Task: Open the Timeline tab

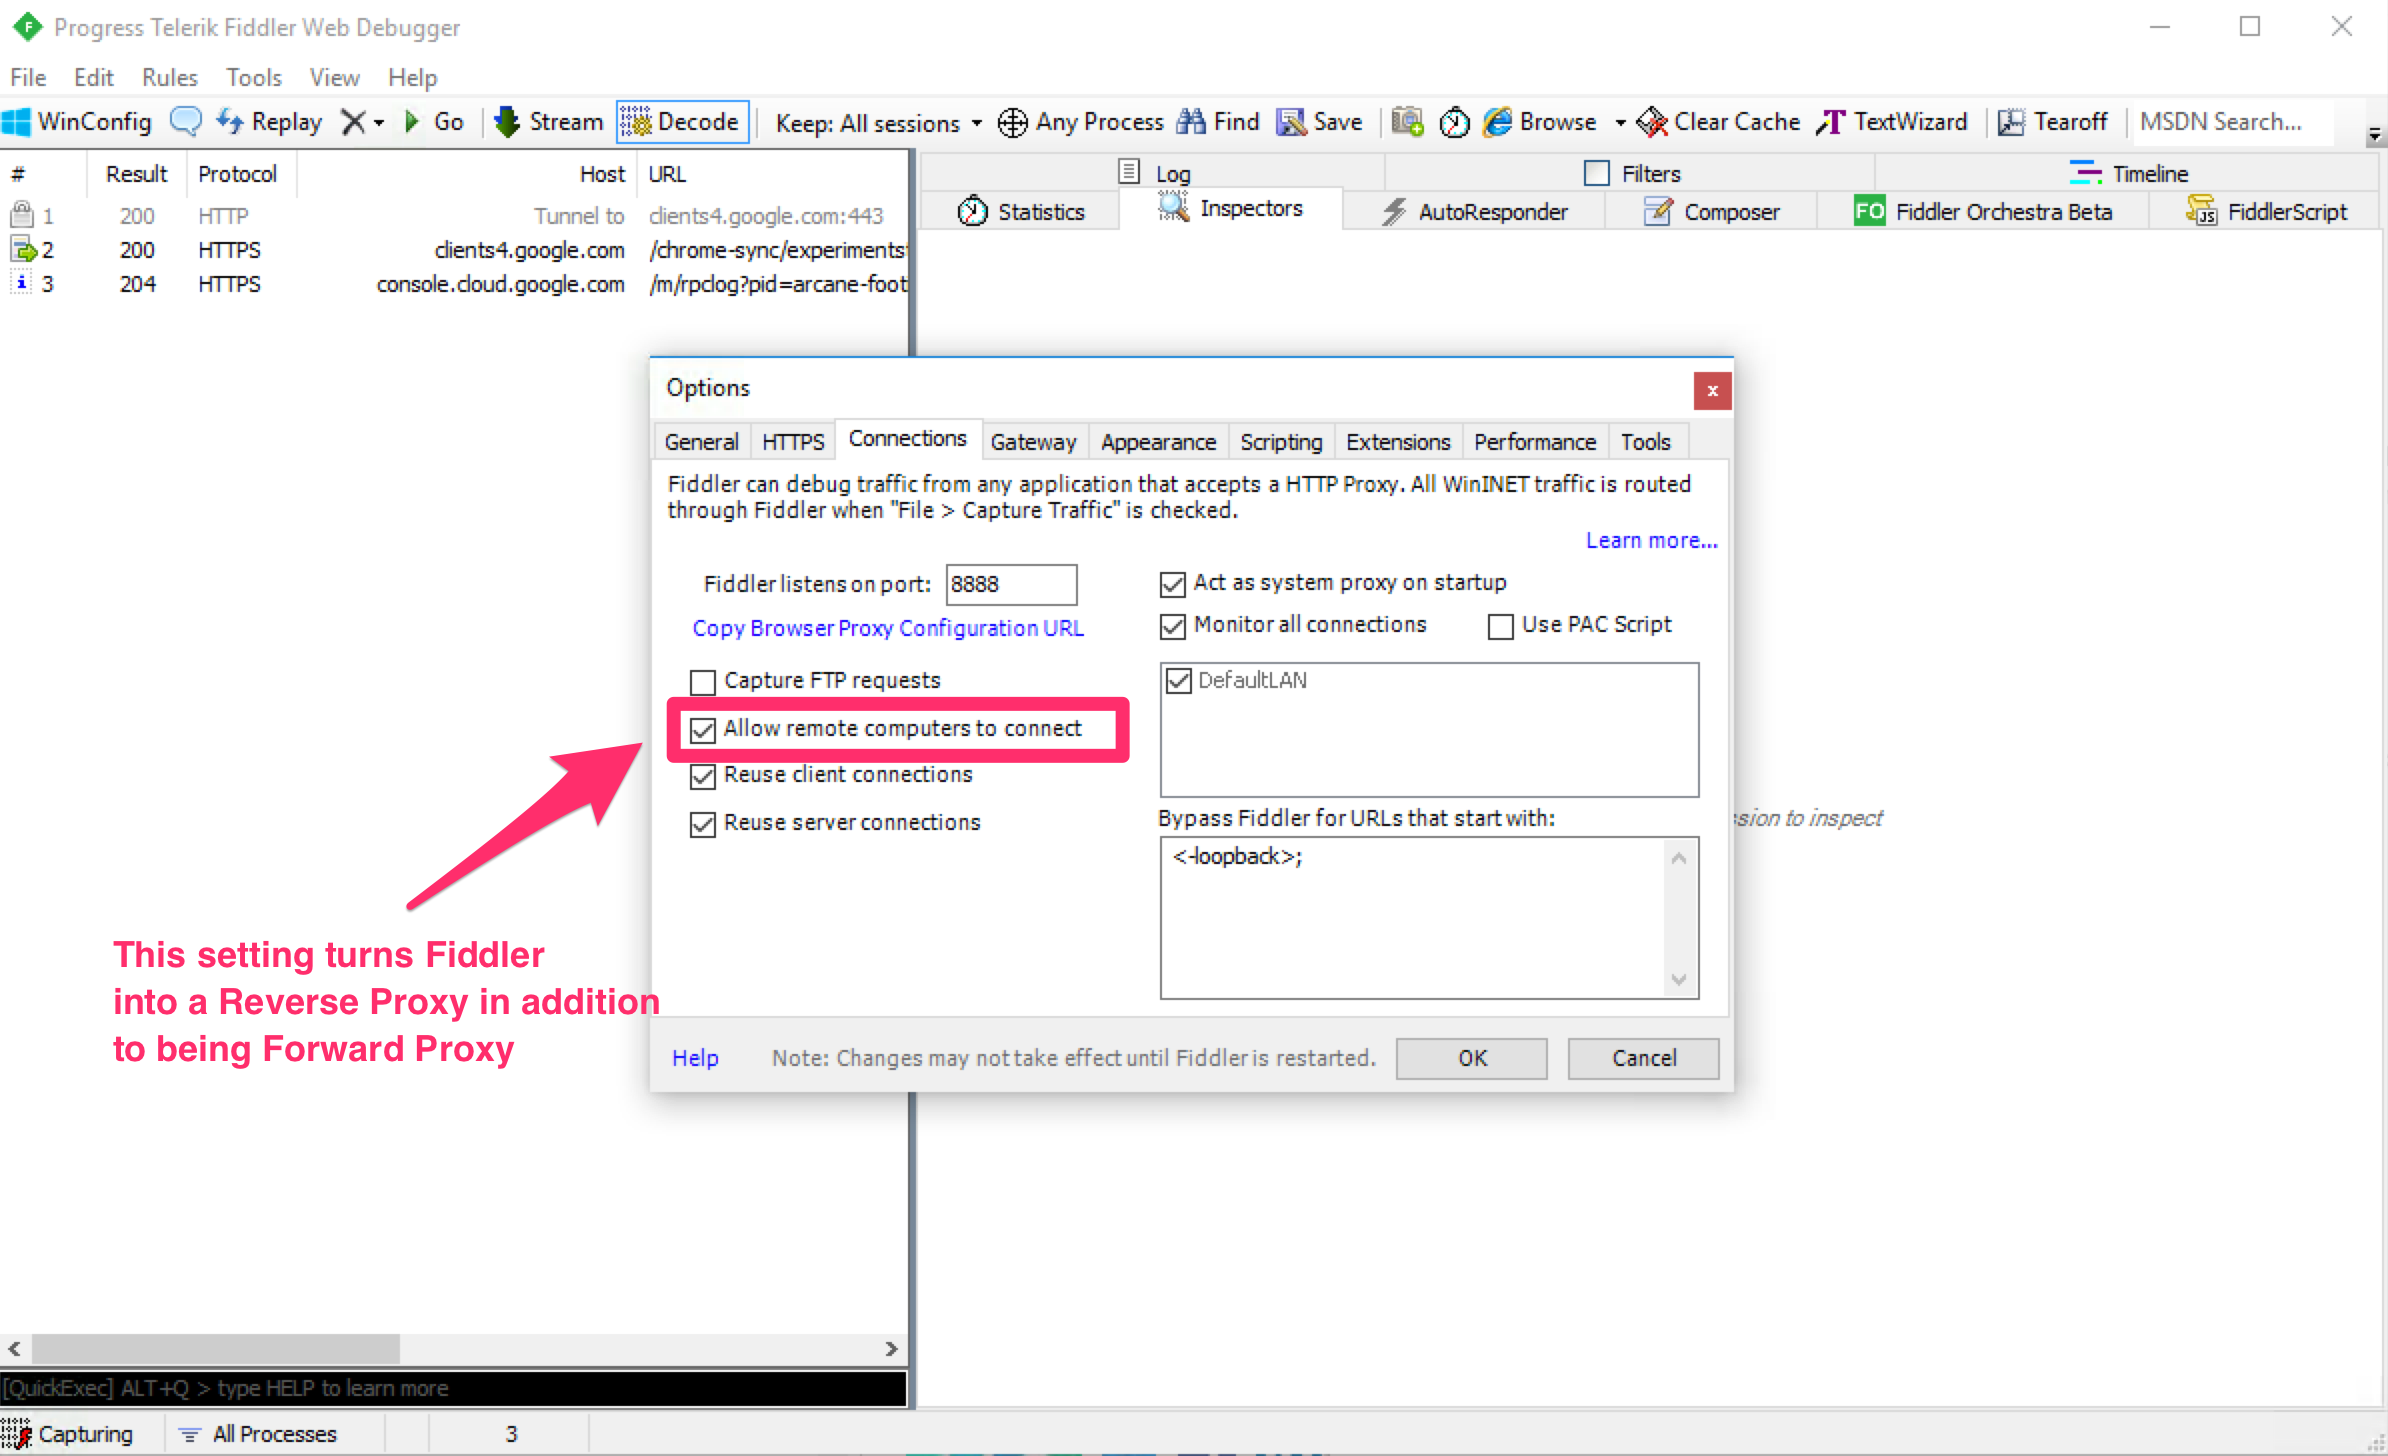Action: pyautogui.click(x=2128, y=173)
